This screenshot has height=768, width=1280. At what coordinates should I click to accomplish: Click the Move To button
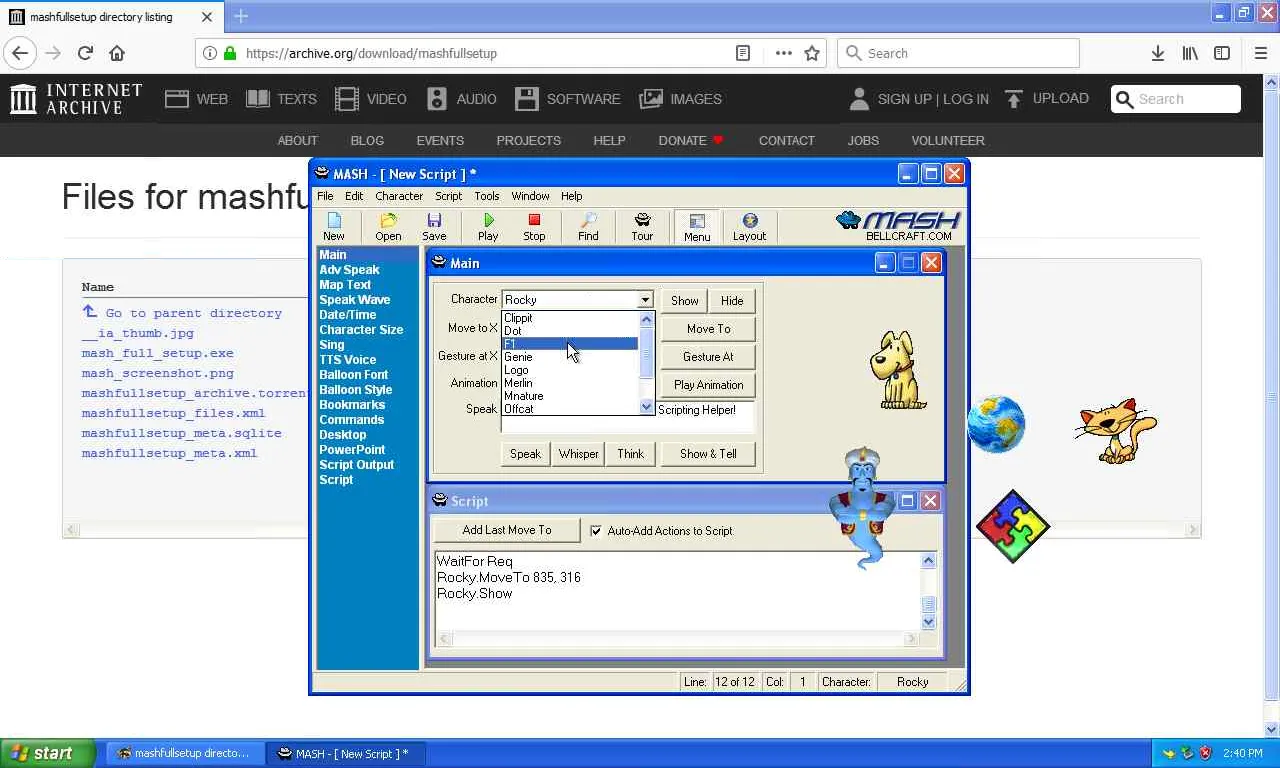click(x=708, y=329)
